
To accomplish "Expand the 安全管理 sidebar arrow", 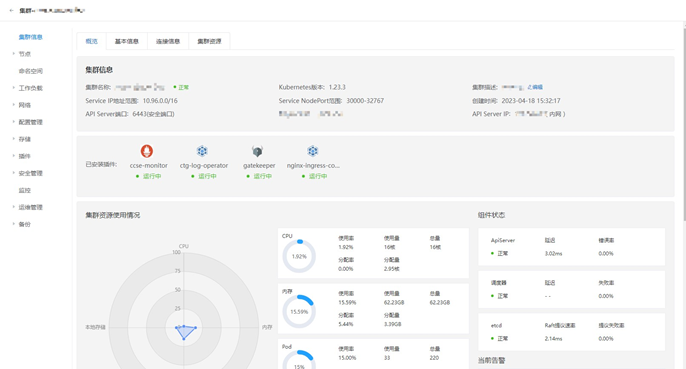I will 14,173.
